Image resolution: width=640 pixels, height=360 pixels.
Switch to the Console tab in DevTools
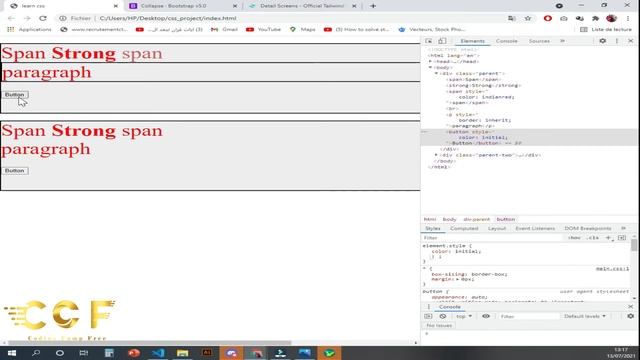(507, 41)
